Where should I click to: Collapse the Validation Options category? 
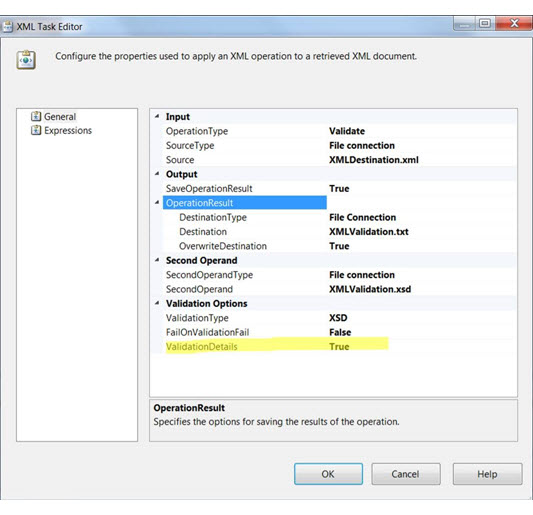click(x=157, y=303)
